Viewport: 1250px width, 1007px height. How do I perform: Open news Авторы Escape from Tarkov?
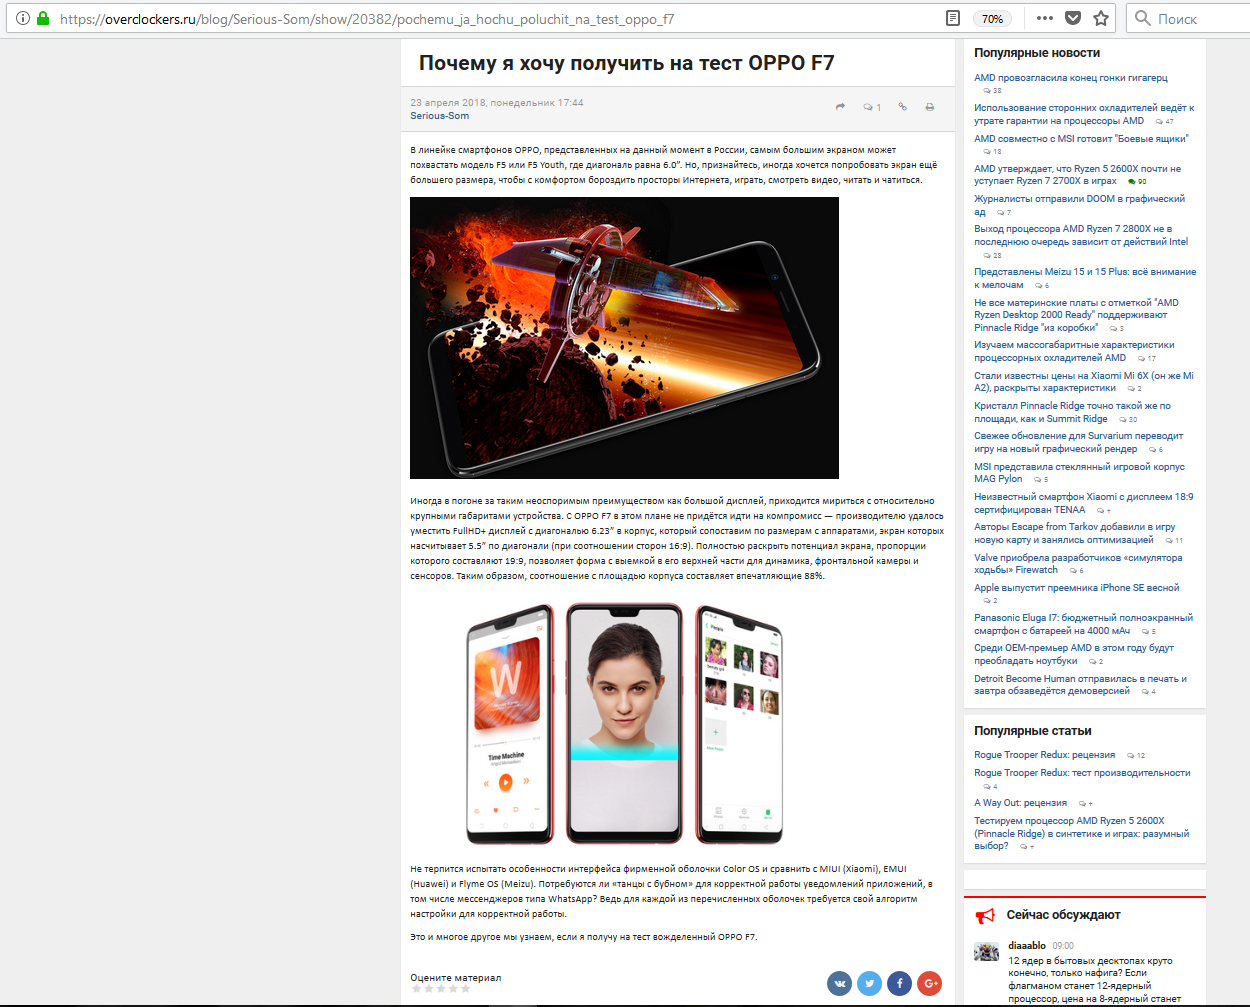pos(1075,533)
